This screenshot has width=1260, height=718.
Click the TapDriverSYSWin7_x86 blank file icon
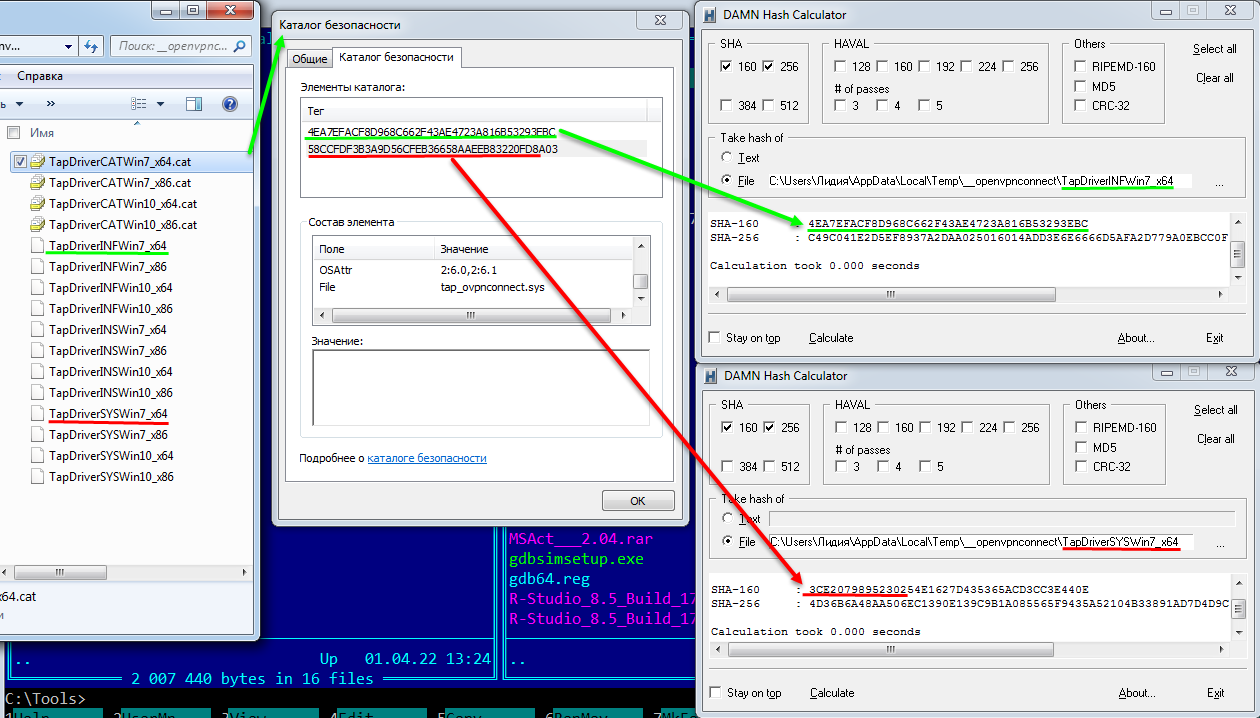[x=38, y=435]
